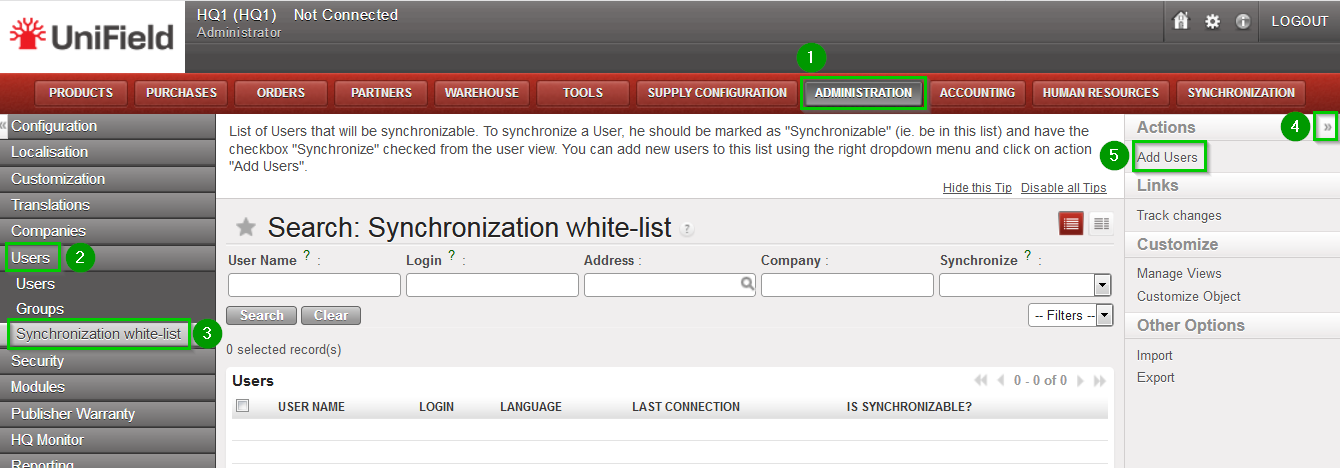Viewport: 1340px width, 468px height.
Task: Collapse the right Actions sidebar
Action: pyautogui.click(x=1327, y=127)
